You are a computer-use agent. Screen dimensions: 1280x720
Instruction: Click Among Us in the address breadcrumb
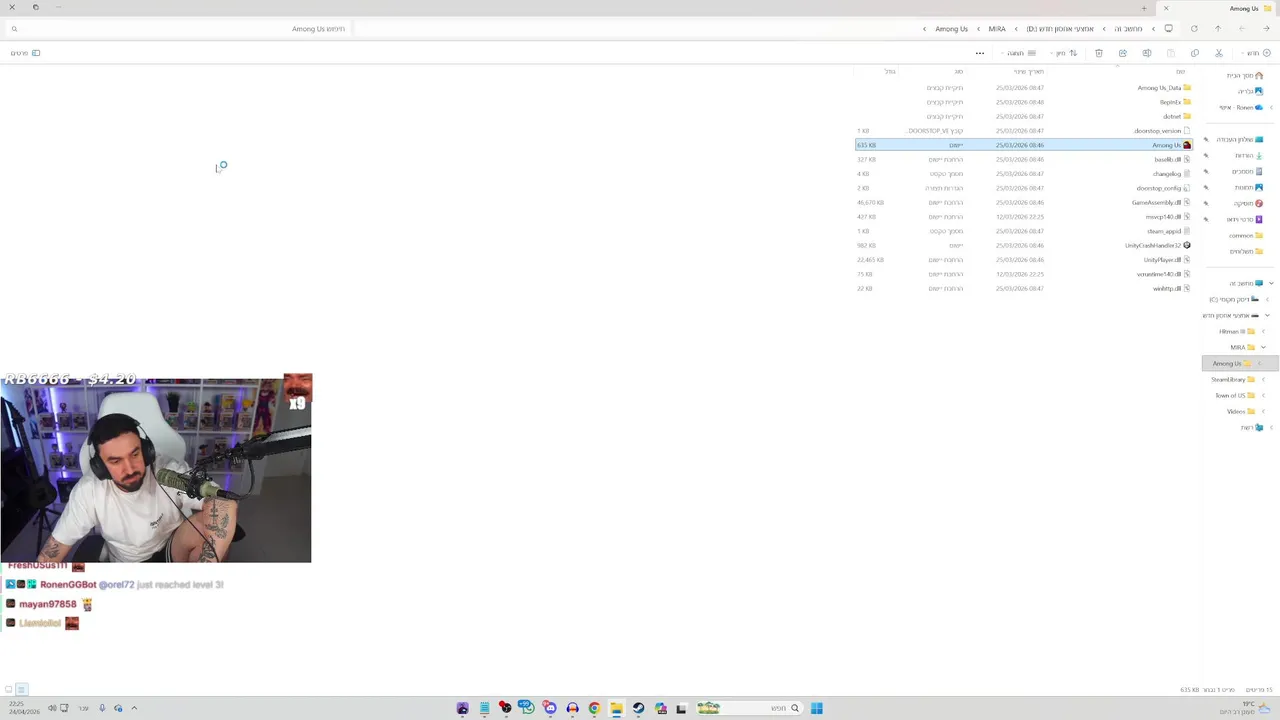point(951,29)
